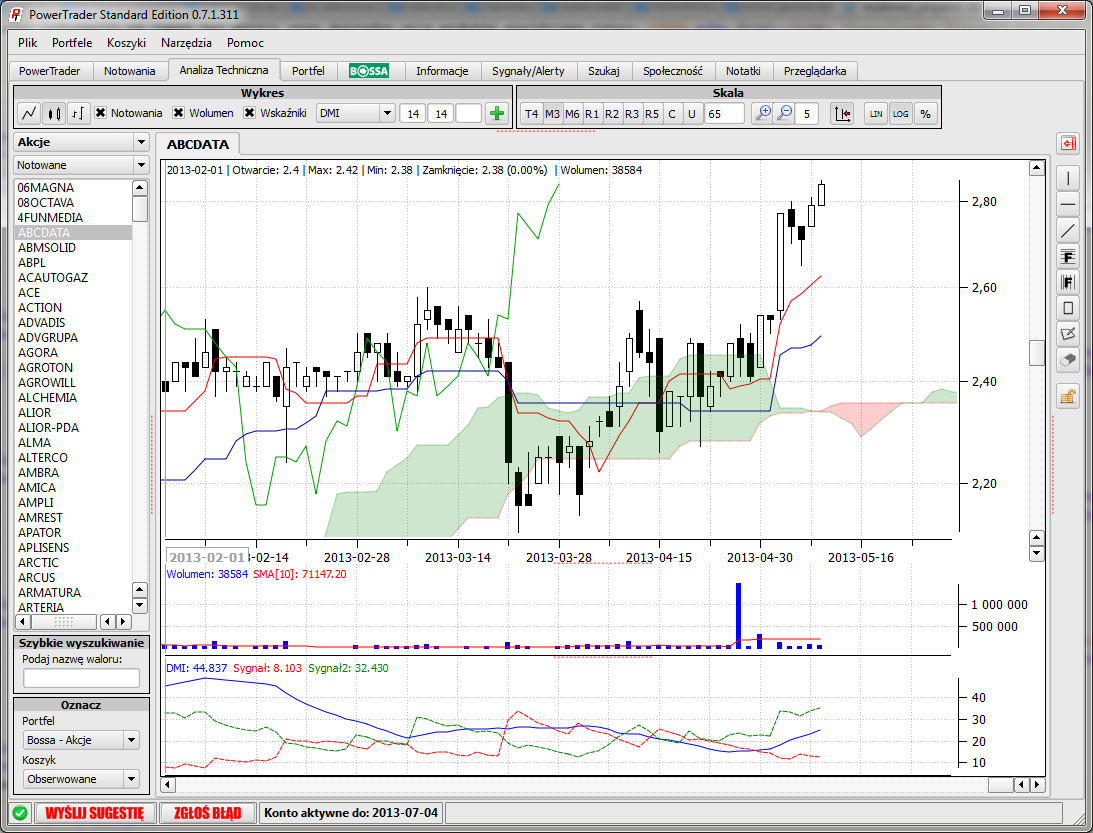
Task: Click the U scale button
Action: click(691, 114)
